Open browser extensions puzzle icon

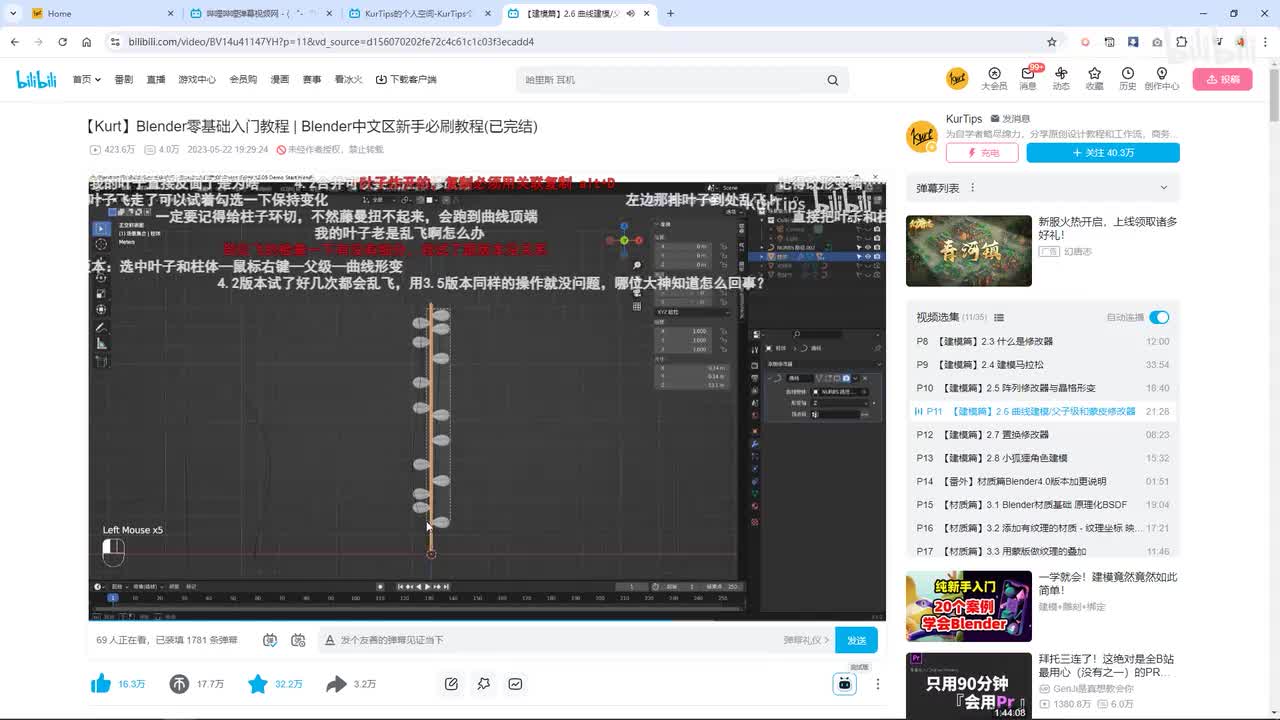[x=1181, y=42]
